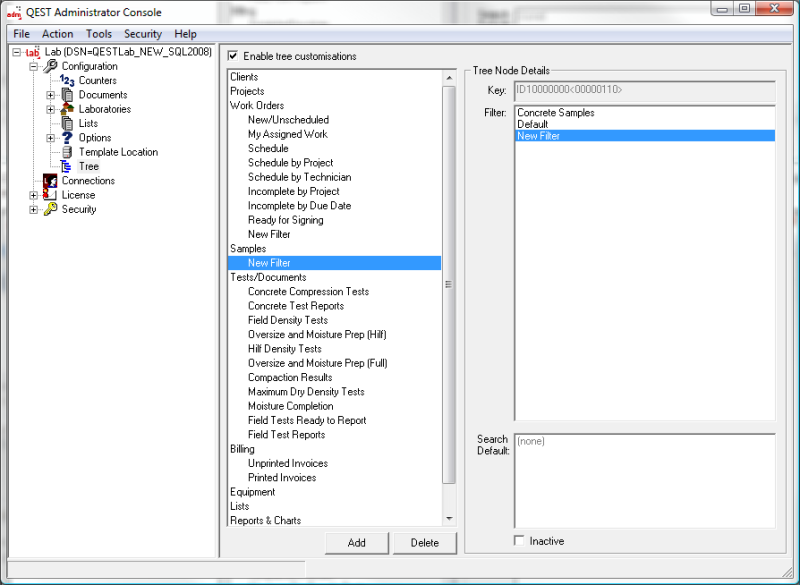
Task: Open the Action menu
Action: click(57, 33)
